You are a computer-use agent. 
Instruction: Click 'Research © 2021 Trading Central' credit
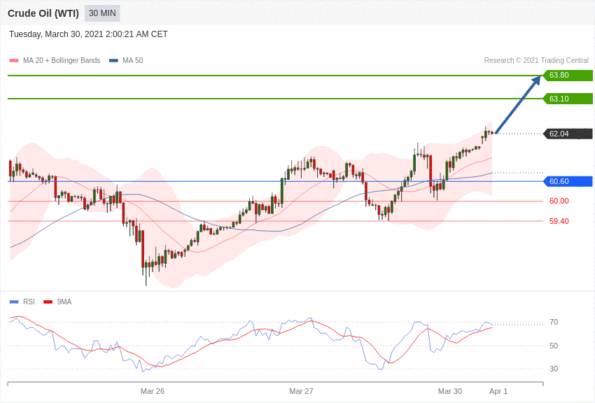point(536,60)
